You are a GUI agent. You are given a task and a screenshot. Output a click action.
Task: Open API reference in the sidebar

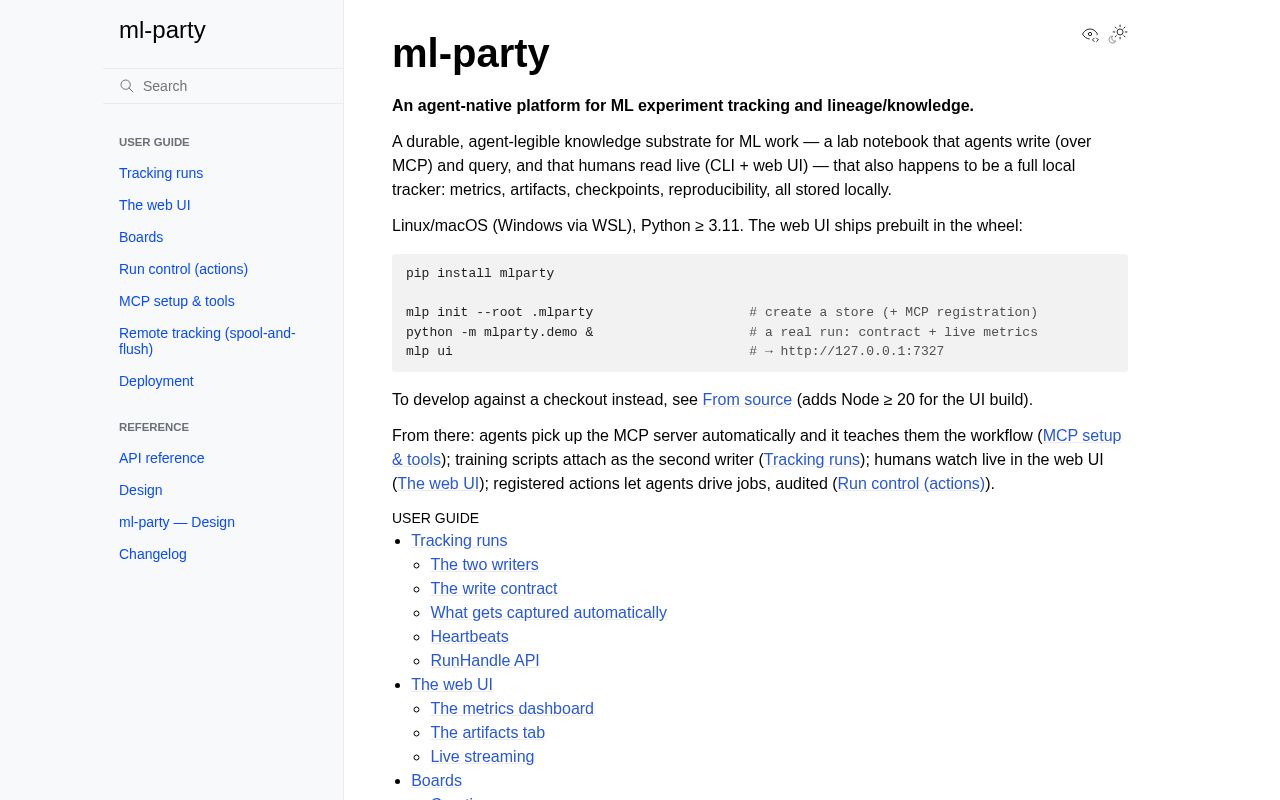162,458
